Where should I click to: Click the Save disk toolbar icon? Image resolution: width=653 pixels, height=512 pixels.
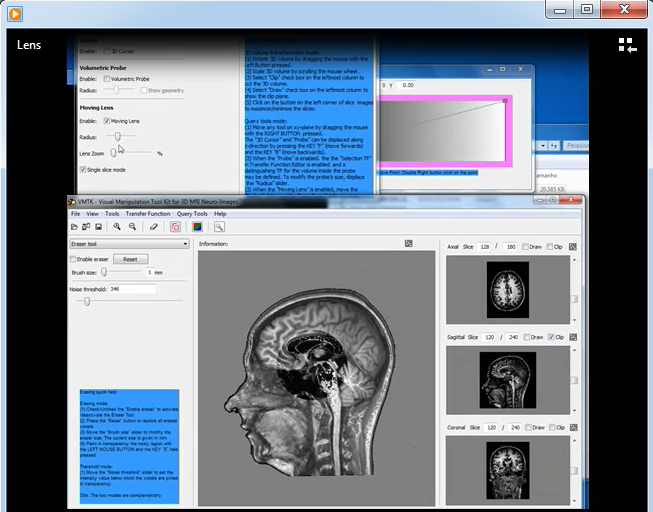tap(98, 227)
